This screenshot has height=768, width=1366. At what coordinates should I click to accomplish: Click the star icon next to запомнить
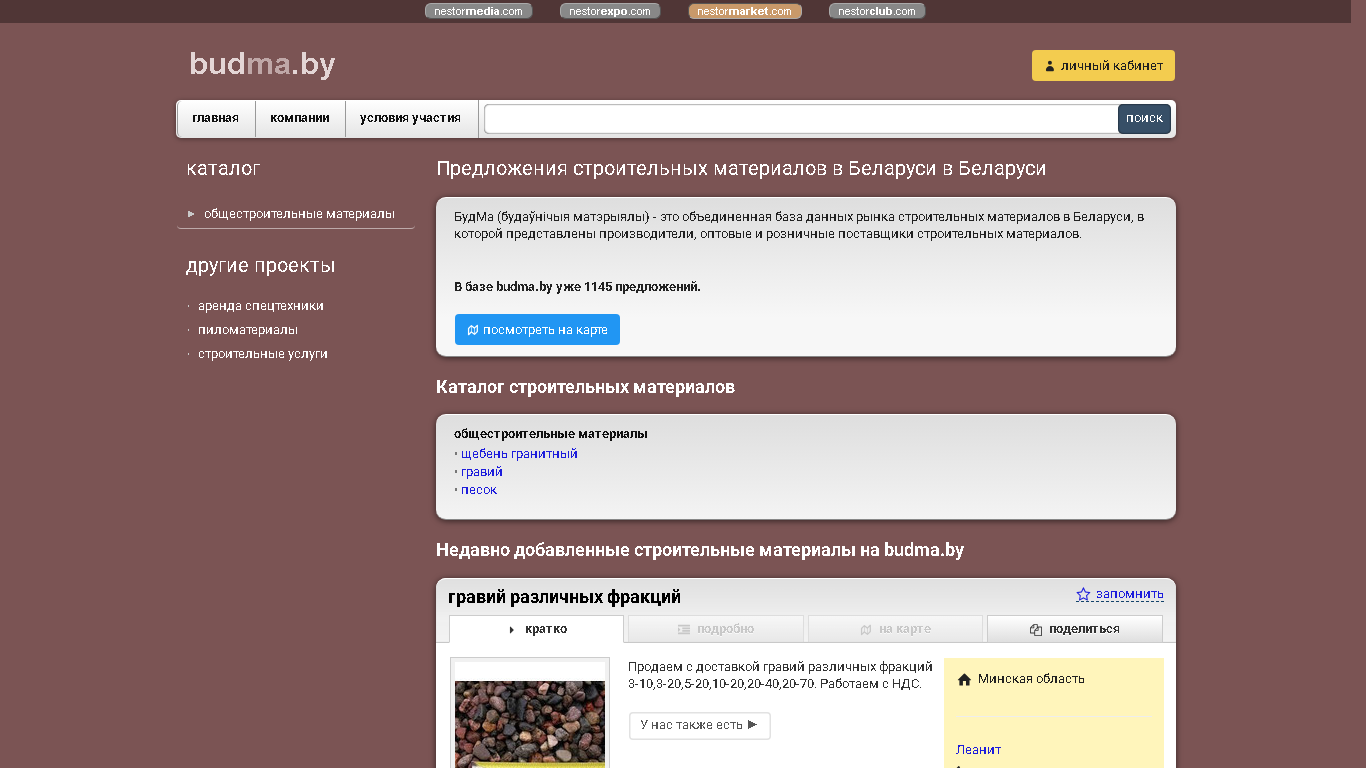pos(1083,594)
